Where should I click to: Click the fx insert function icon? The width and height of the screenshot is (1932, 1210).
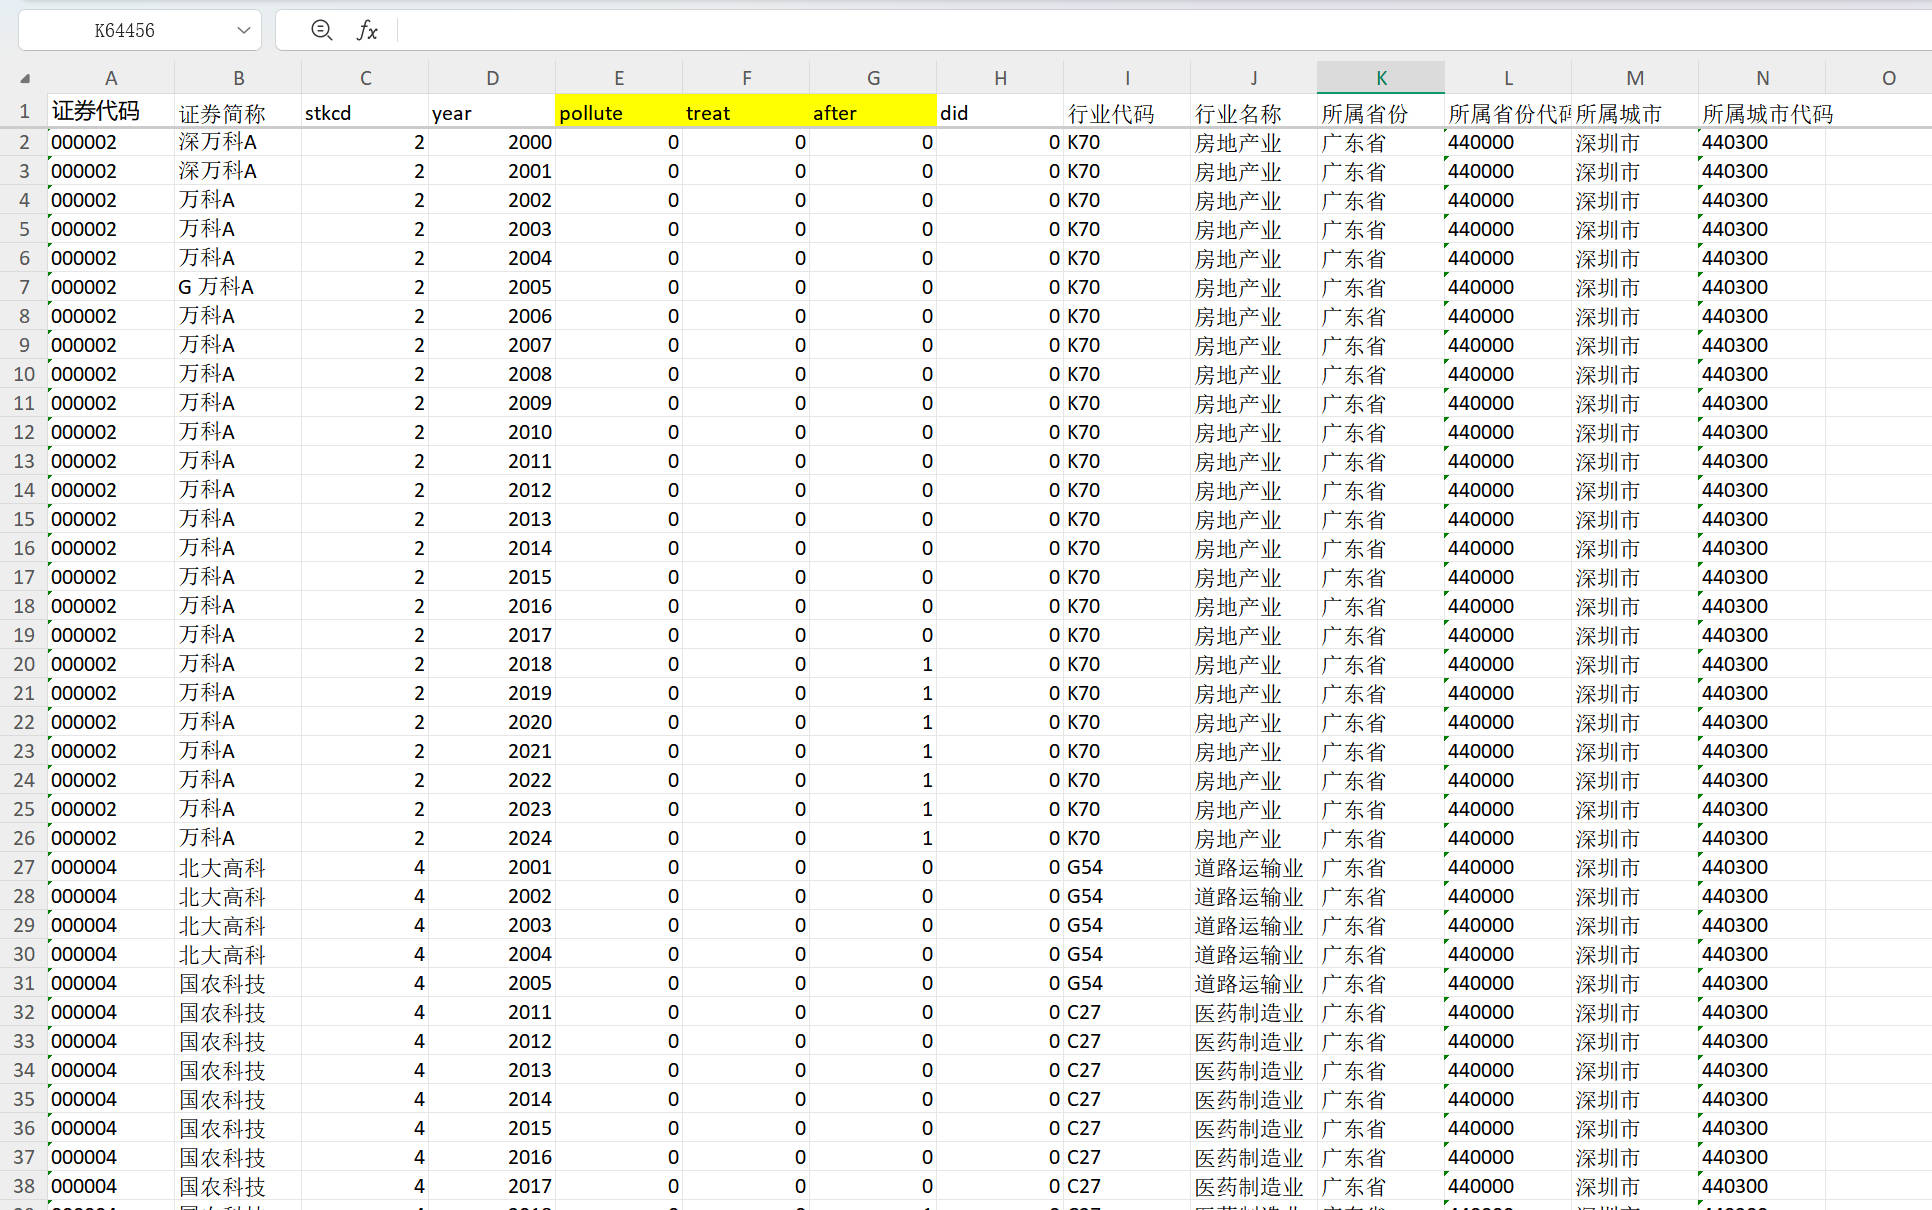pyautogui.click(x=367, y=30)
